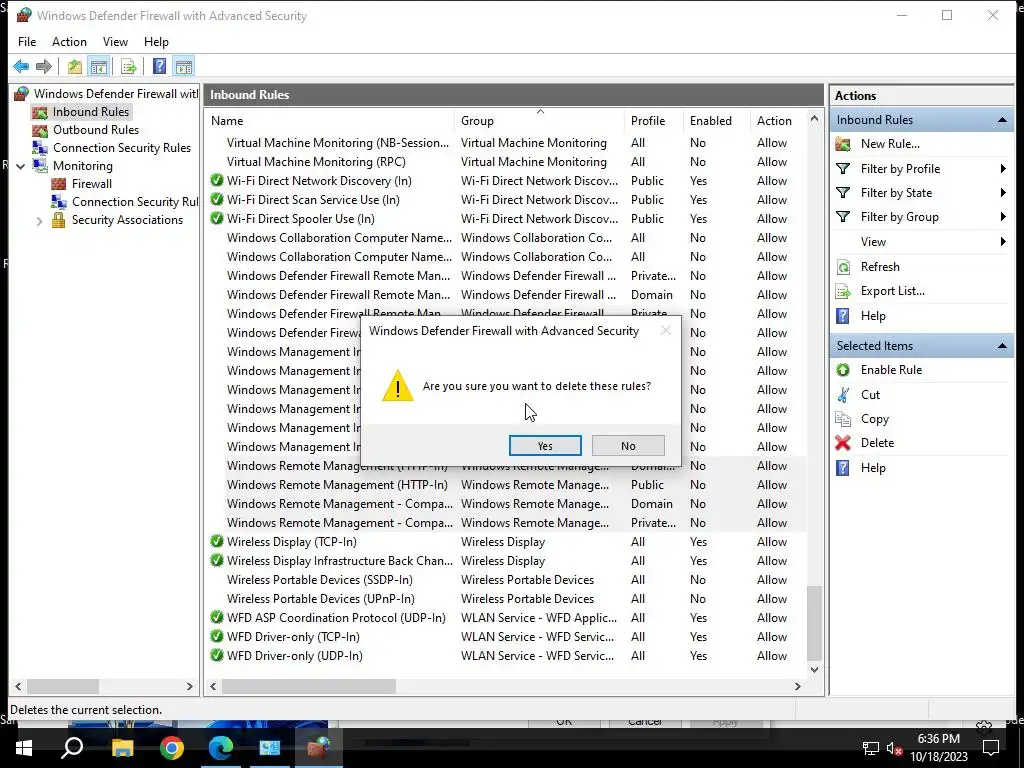
Task: Click Copy in Selected Items
Action: point(874,419)
